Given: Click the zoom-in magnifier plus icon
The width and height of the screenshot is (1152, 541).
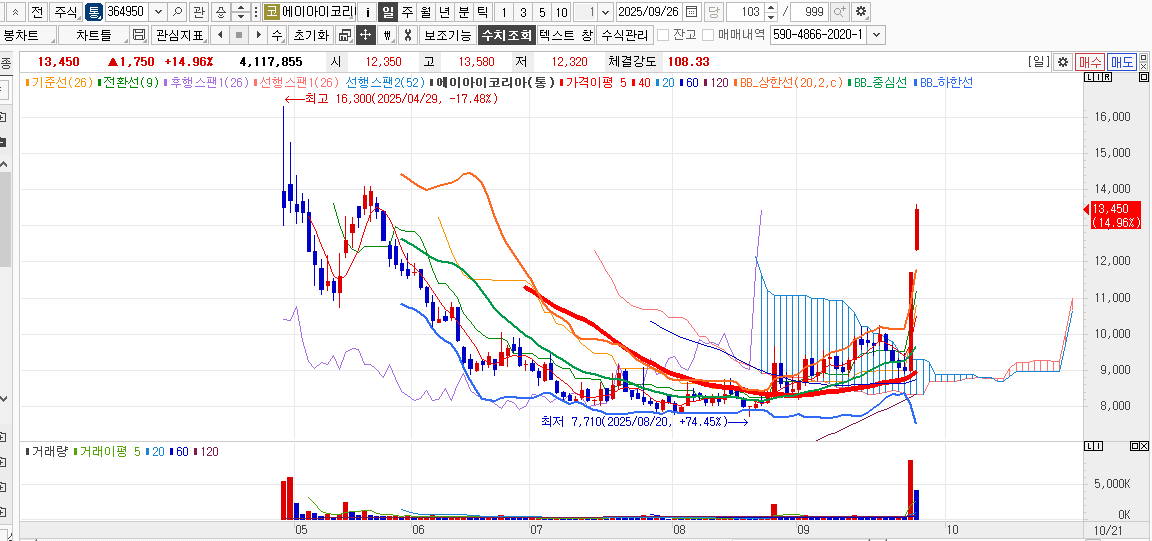Looking at the screenshot, I should tap(839, 12).
